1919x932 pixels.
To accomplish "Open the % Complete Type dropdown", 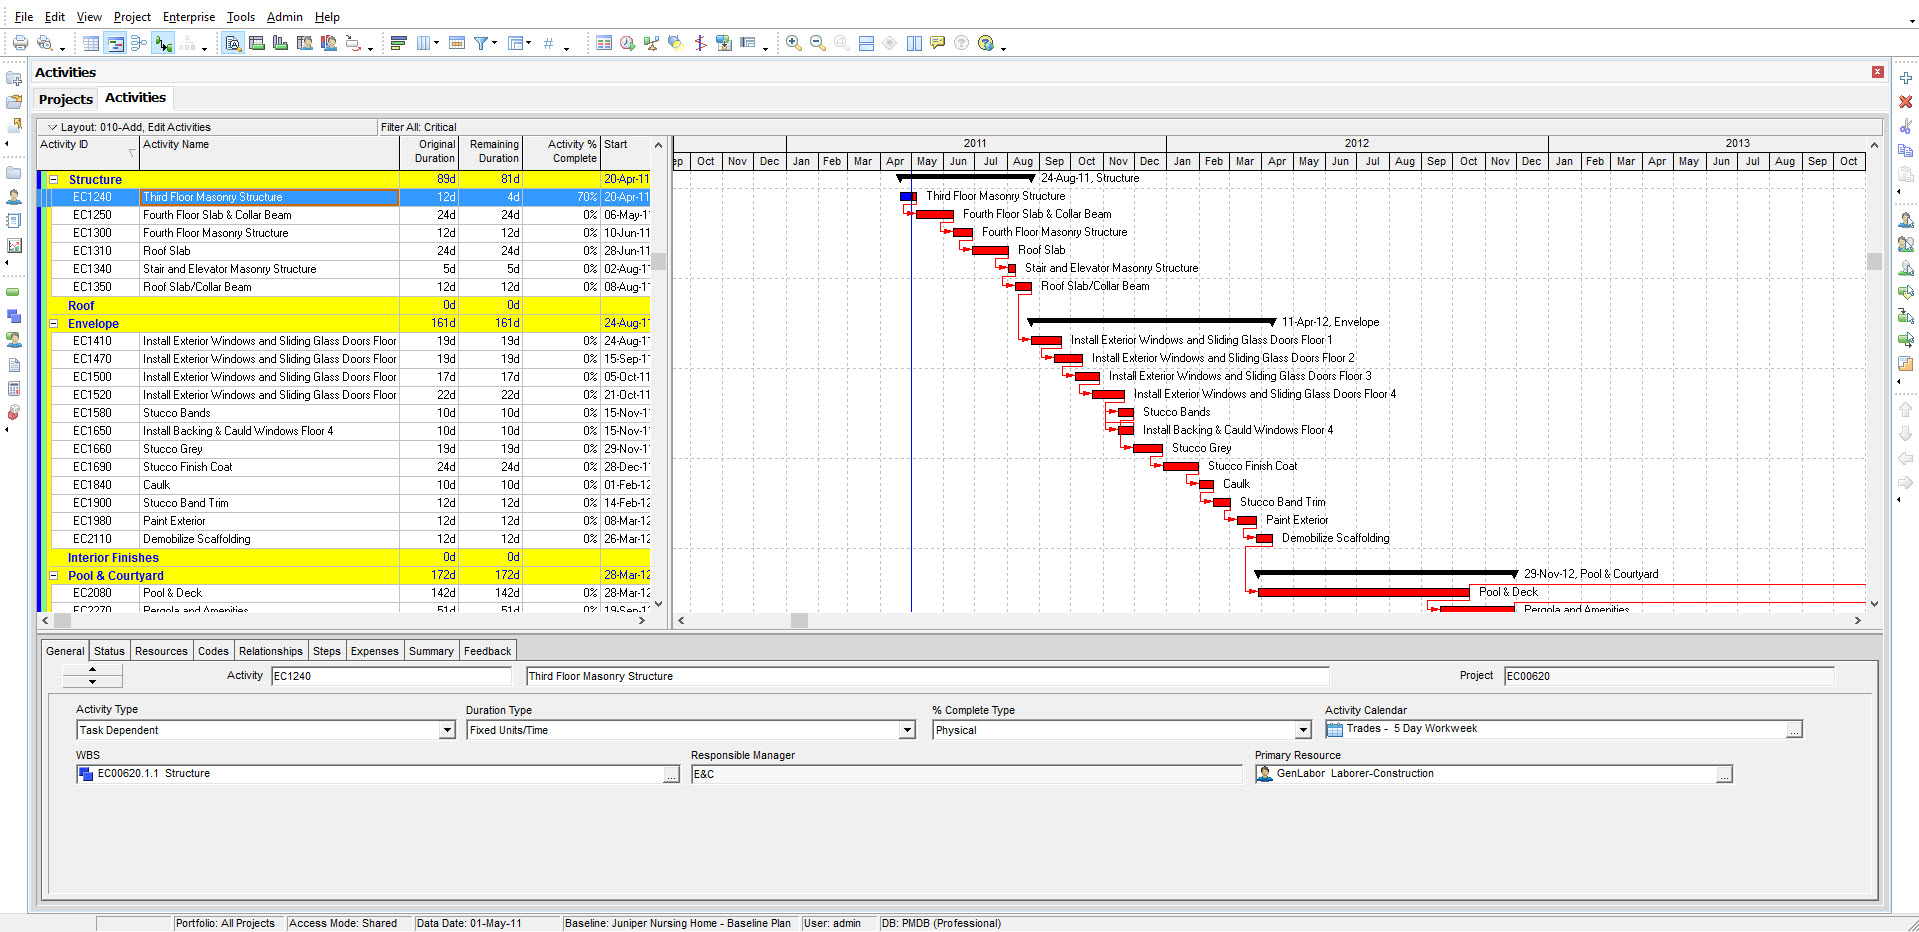I will [x=1303, y=730].
